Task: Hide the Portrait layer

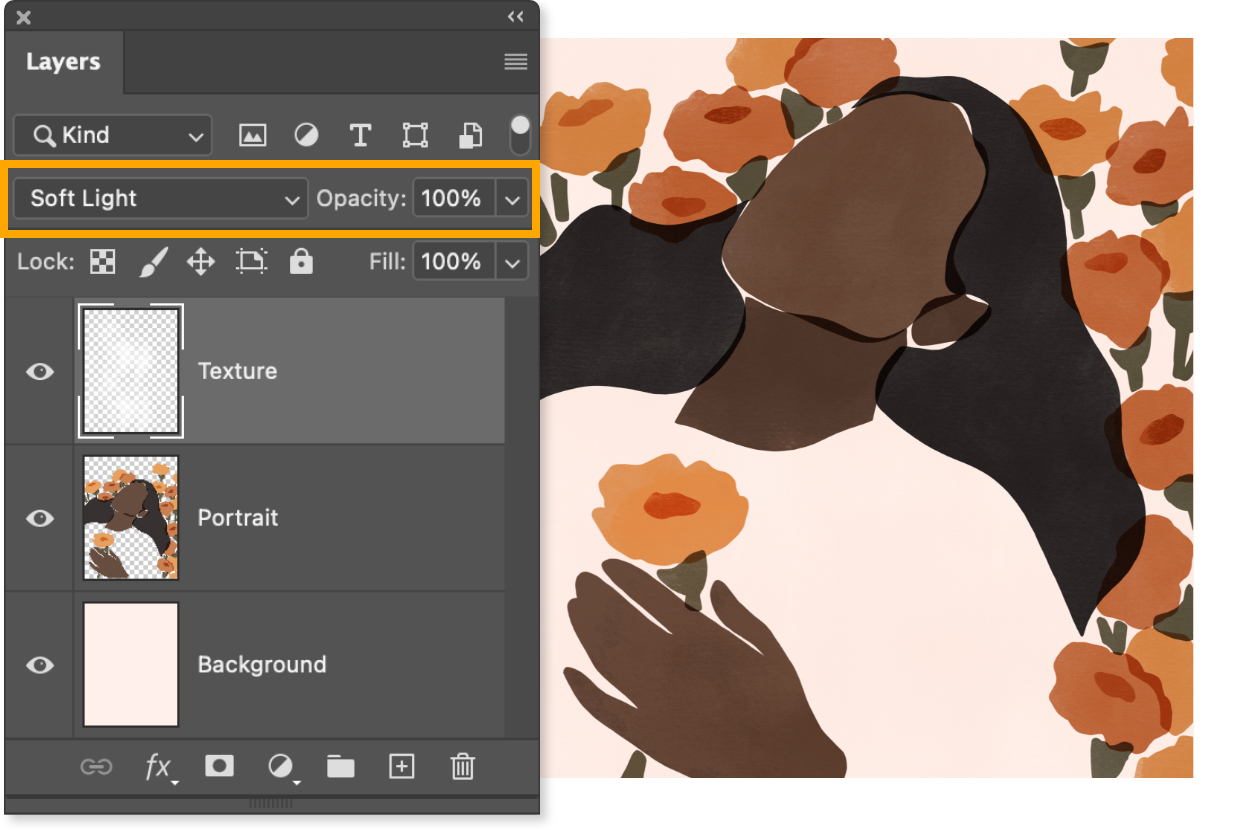Action: pos(40,518)
